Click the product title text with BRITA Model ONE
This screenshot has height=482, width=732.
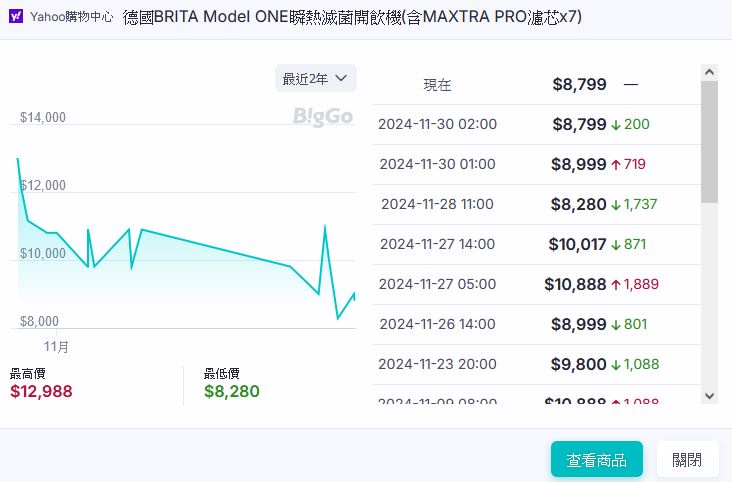point(352,17)
